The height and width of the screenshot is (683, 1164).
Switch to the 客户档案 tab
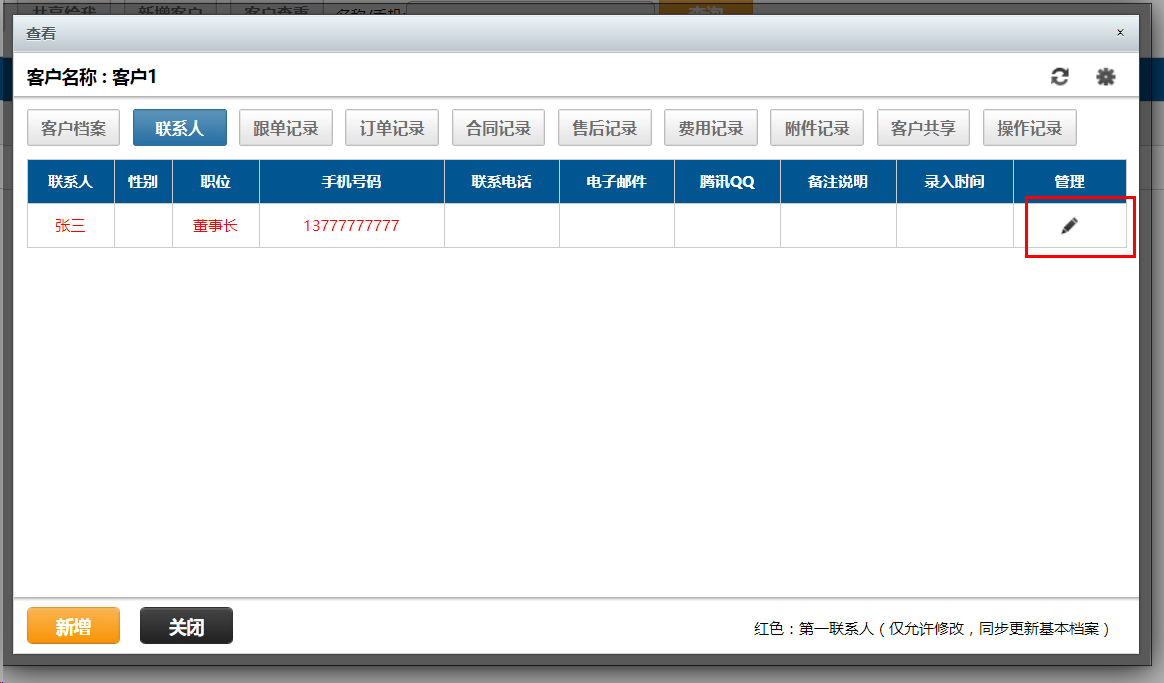coord(73,128)
